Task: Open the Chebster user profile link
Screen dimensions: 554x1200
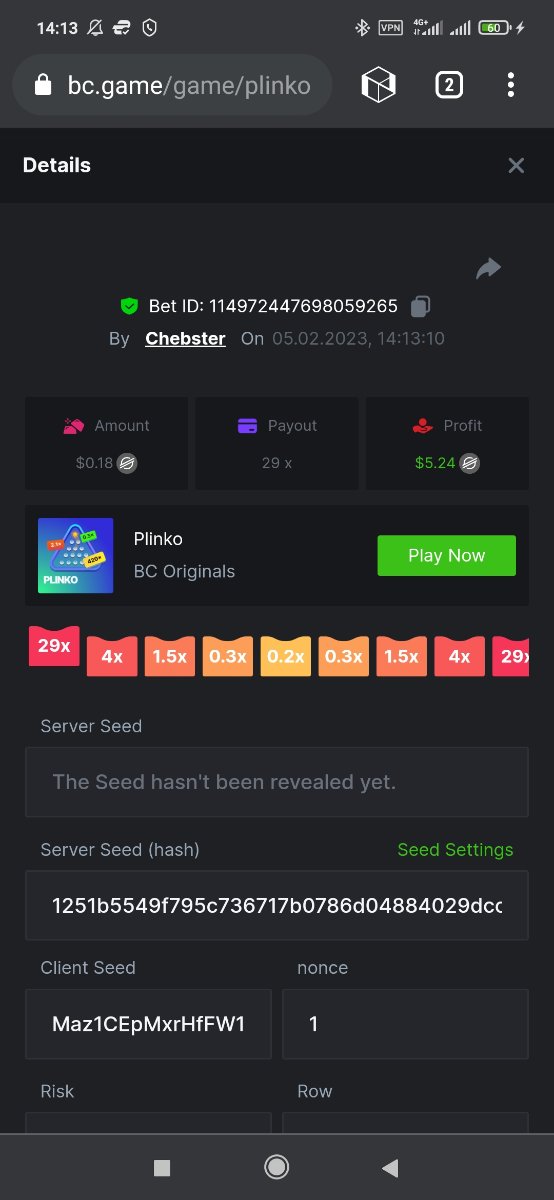Action: click(x=185, y=339)
